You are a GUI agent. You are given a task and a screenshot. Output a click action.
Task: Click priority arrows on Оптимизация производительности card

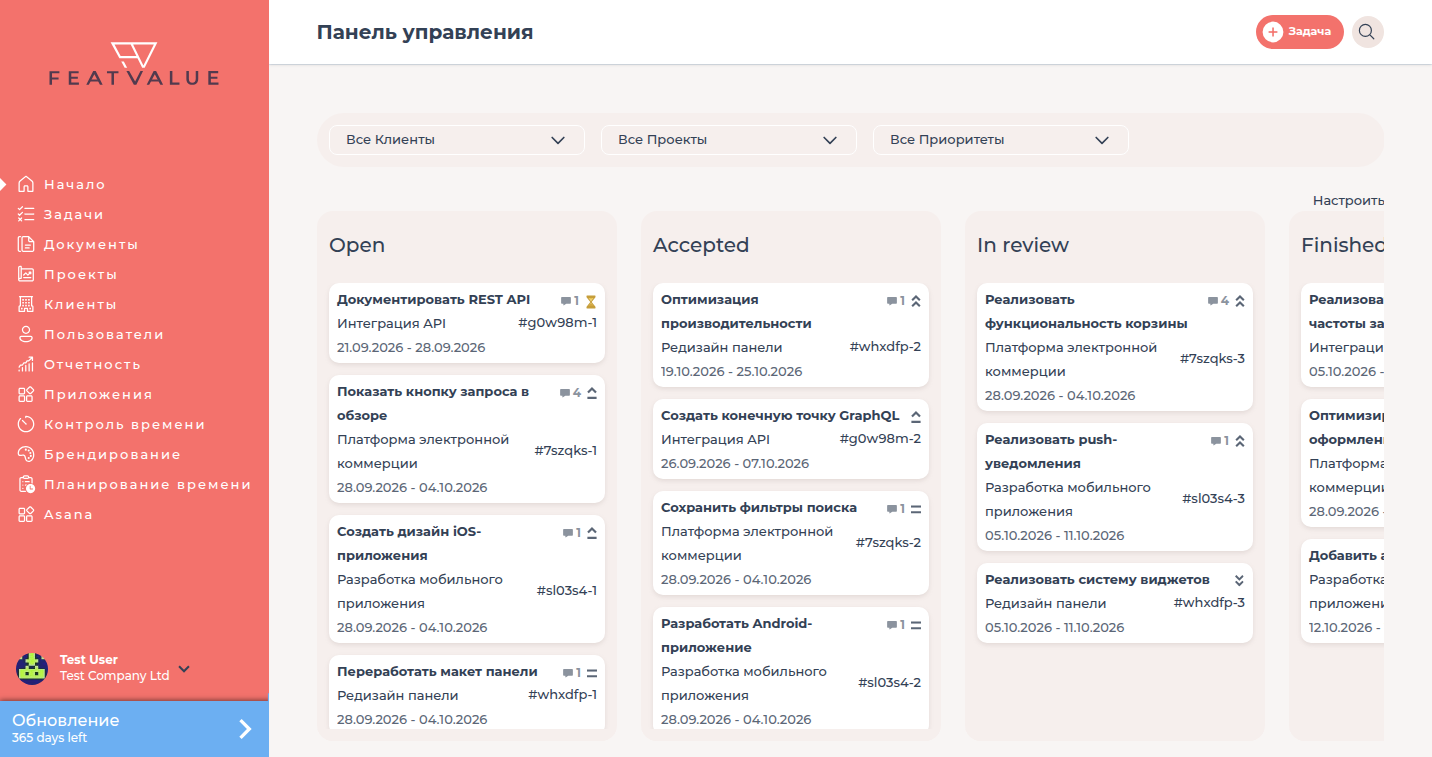coord(915,300)
